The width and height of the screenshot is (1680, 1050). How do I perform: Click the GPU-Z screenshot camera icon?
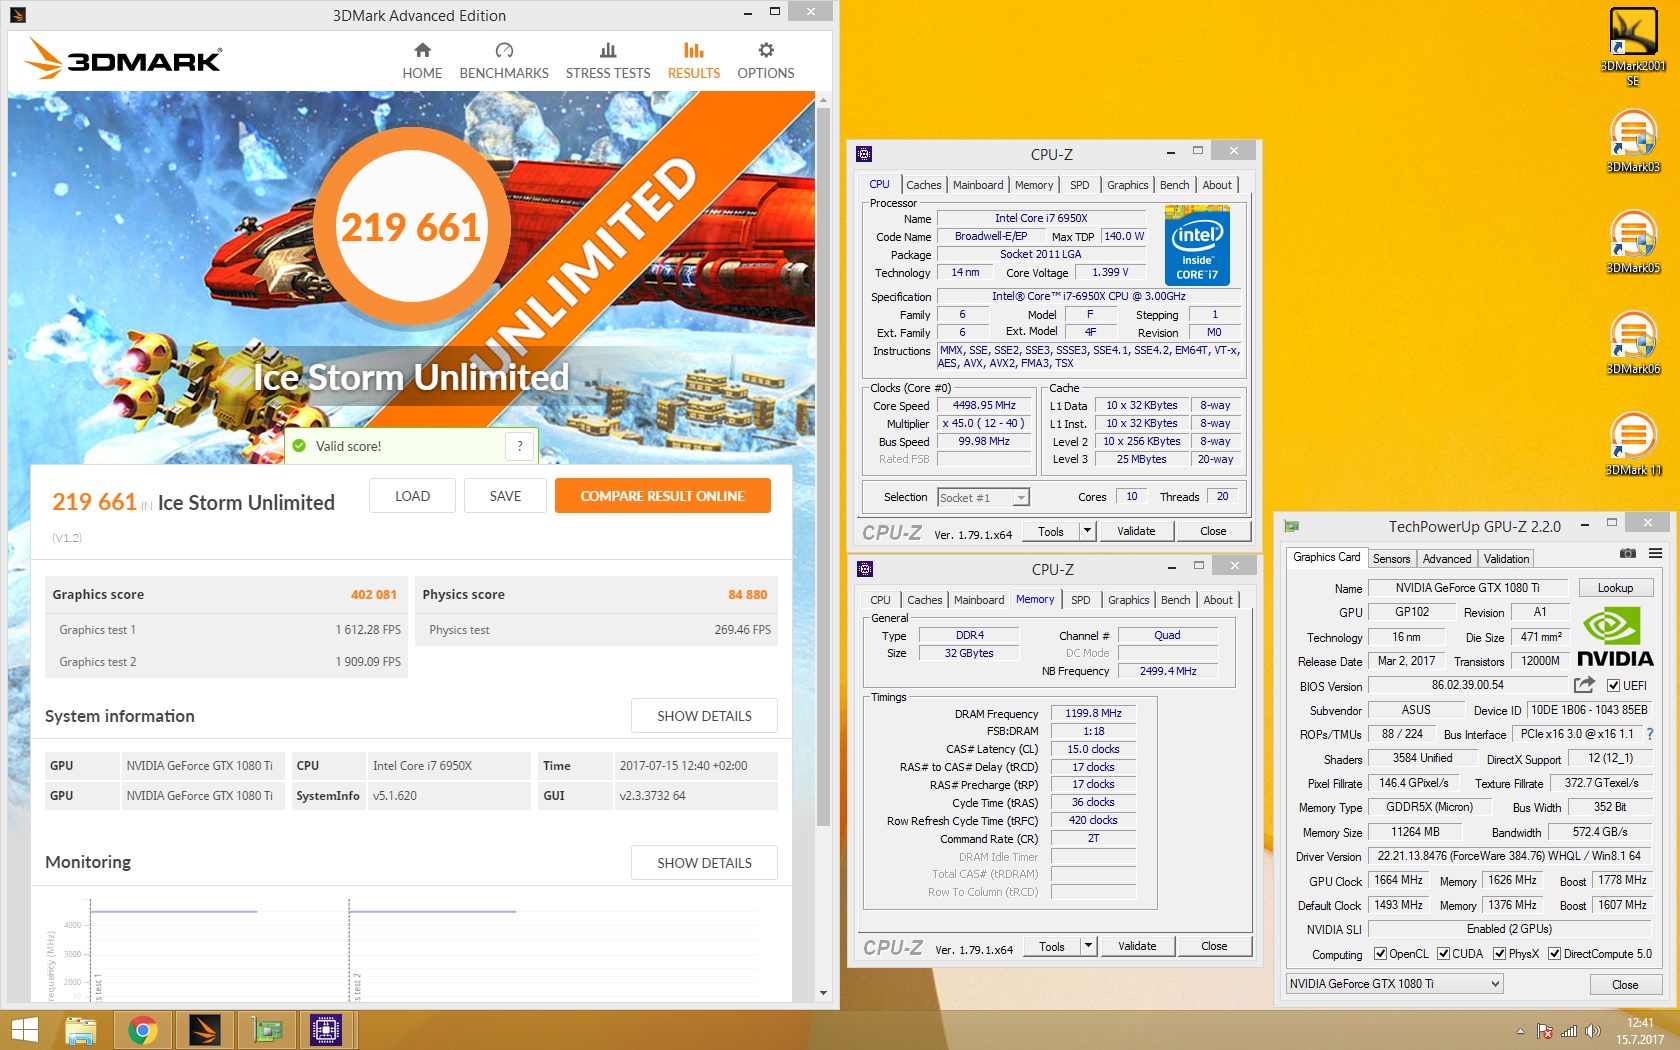click(1628, 553)
